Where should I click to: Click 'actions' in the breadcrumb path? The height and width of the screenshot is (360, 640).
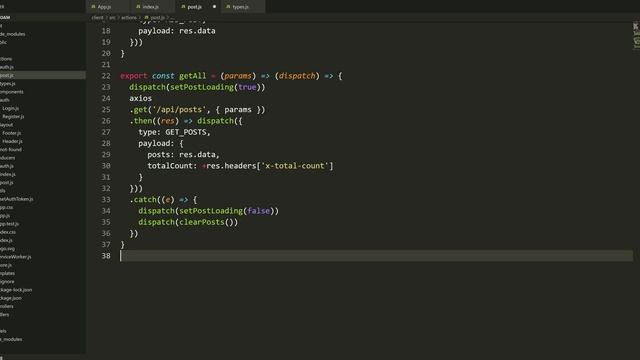point(129,18)
